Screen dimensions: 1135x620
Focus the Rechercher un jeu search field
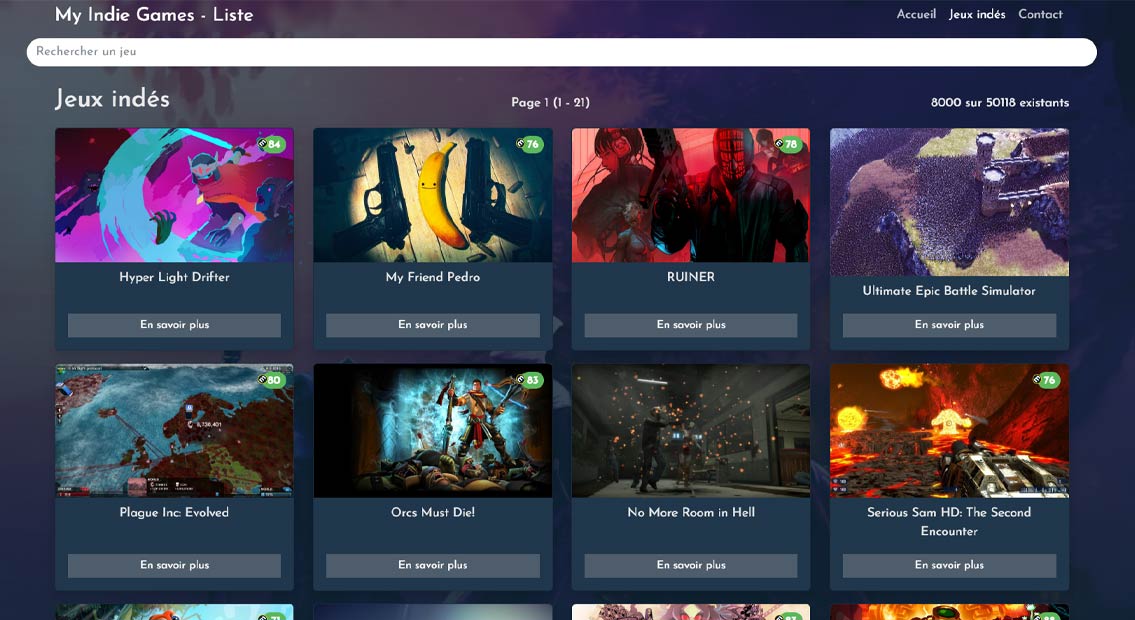point(562,52)
